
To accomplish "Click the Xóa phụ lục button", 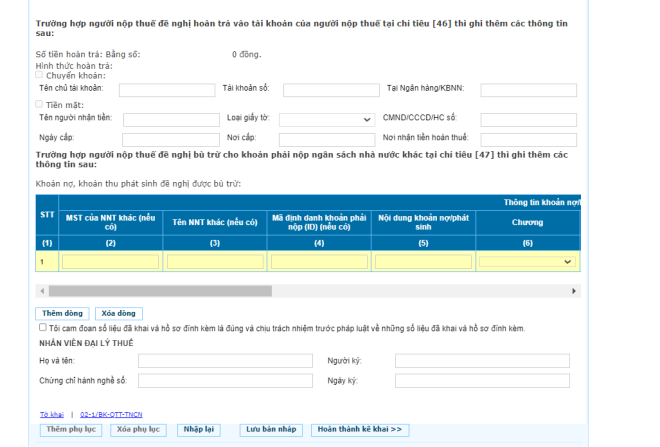I will 137,430.
